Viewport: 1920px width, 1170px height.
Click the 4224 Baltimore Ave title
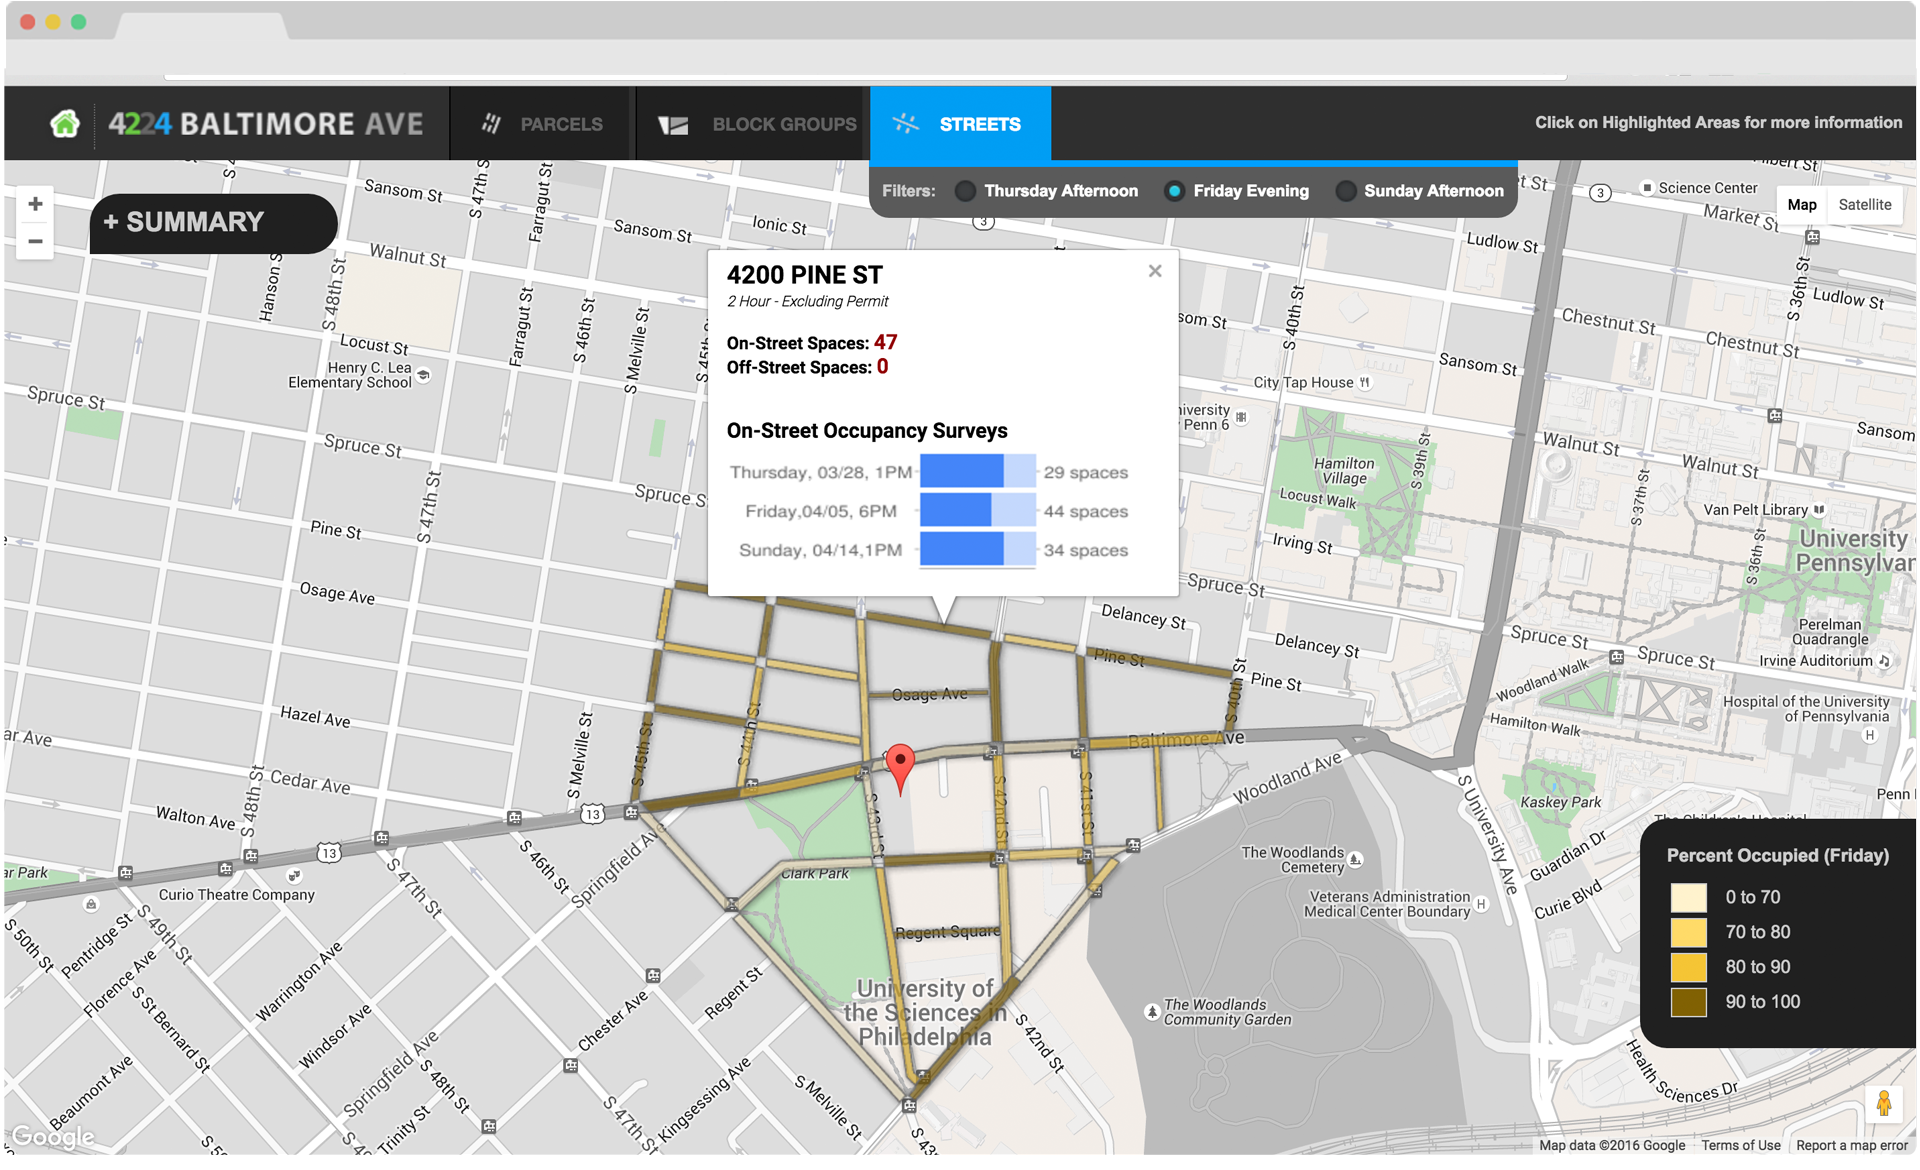[266, 124]
